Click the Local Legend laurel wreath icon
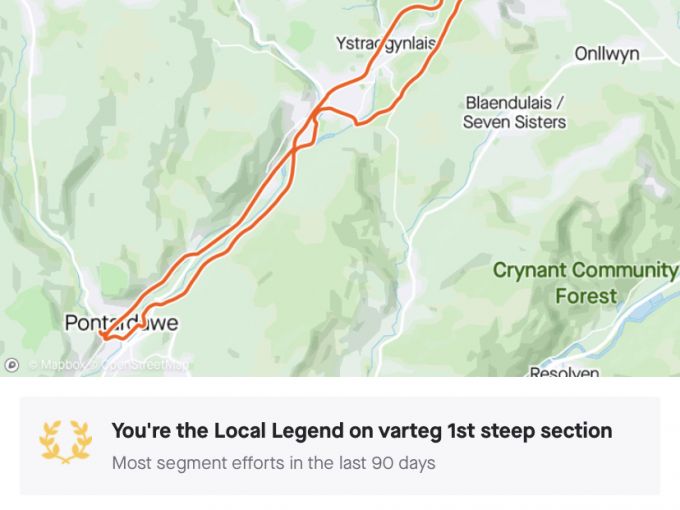The height and width of the screenshot is (510, 680). 65,442
